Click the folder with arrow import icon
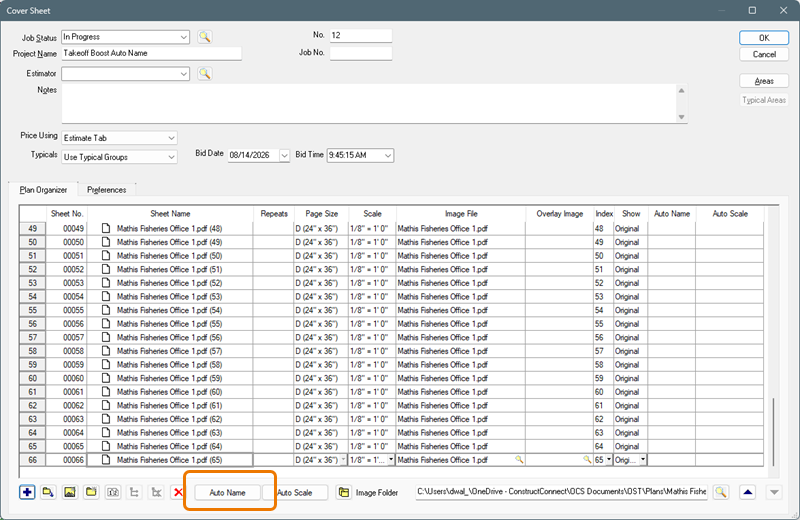800x520 pixels. click(x=48, y=492)
